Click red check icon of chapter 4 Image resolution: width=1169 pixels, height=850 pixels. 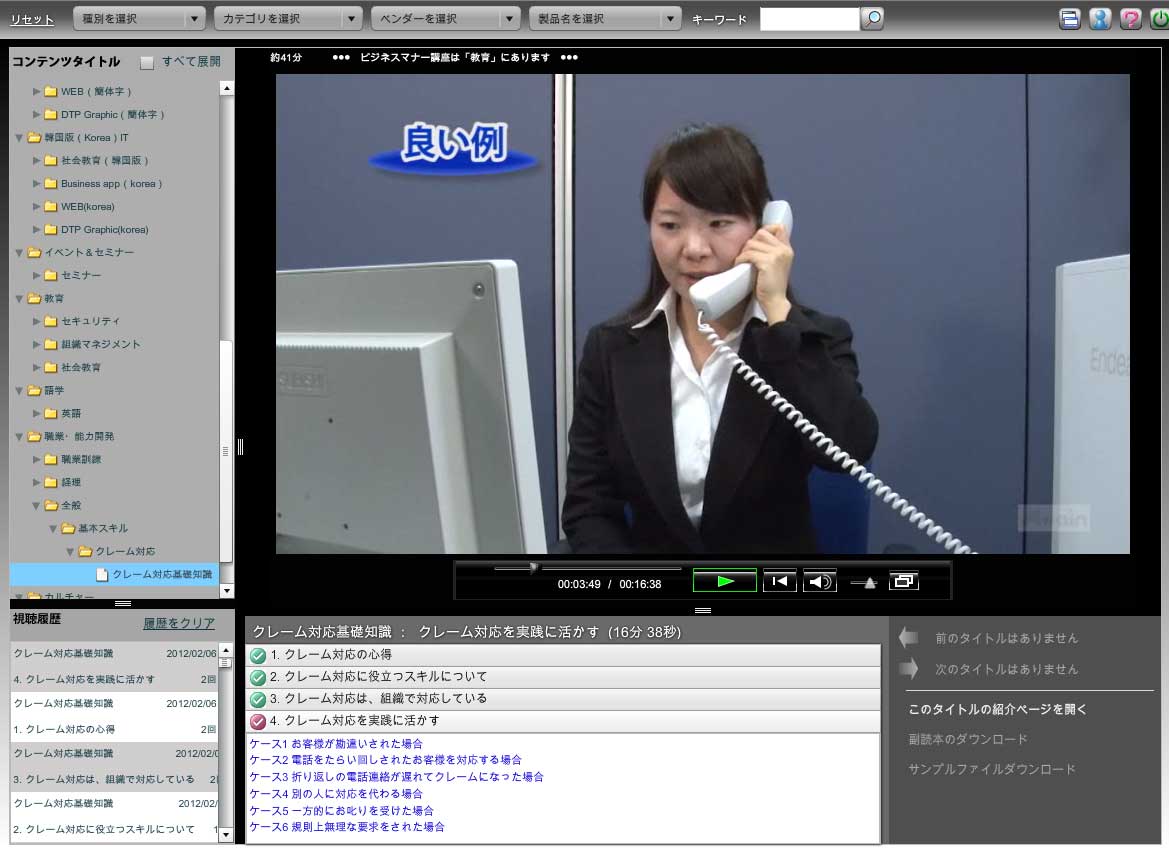[258, 722]
